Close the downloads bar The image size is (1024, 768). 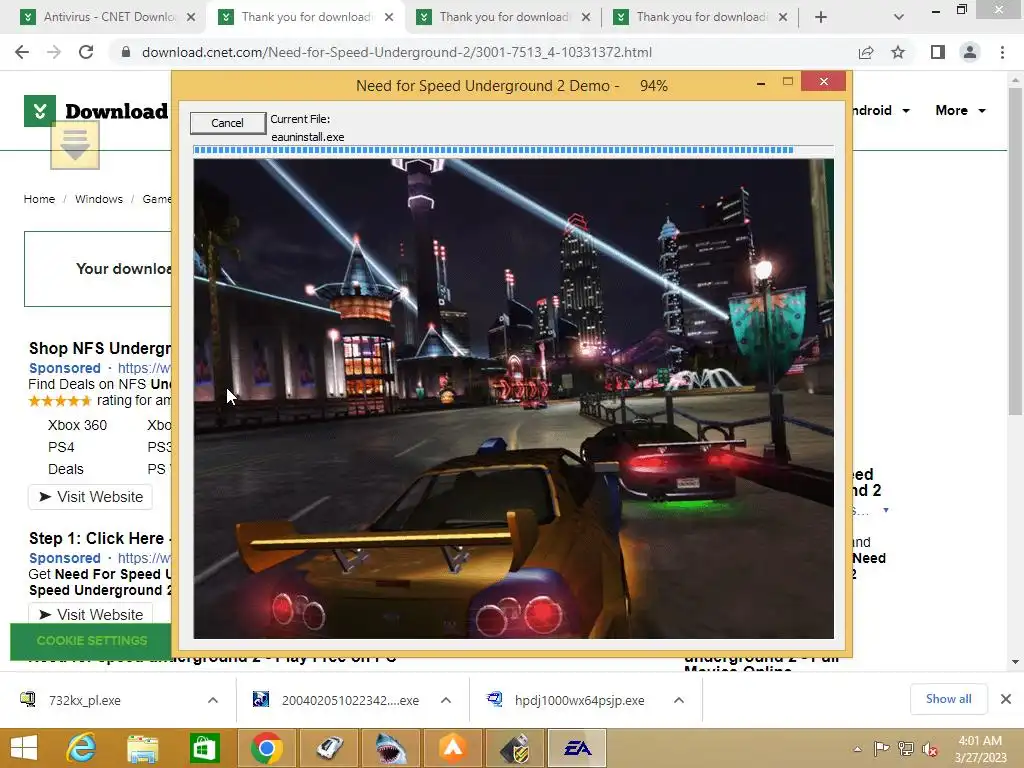click(x=1006, y=699)
